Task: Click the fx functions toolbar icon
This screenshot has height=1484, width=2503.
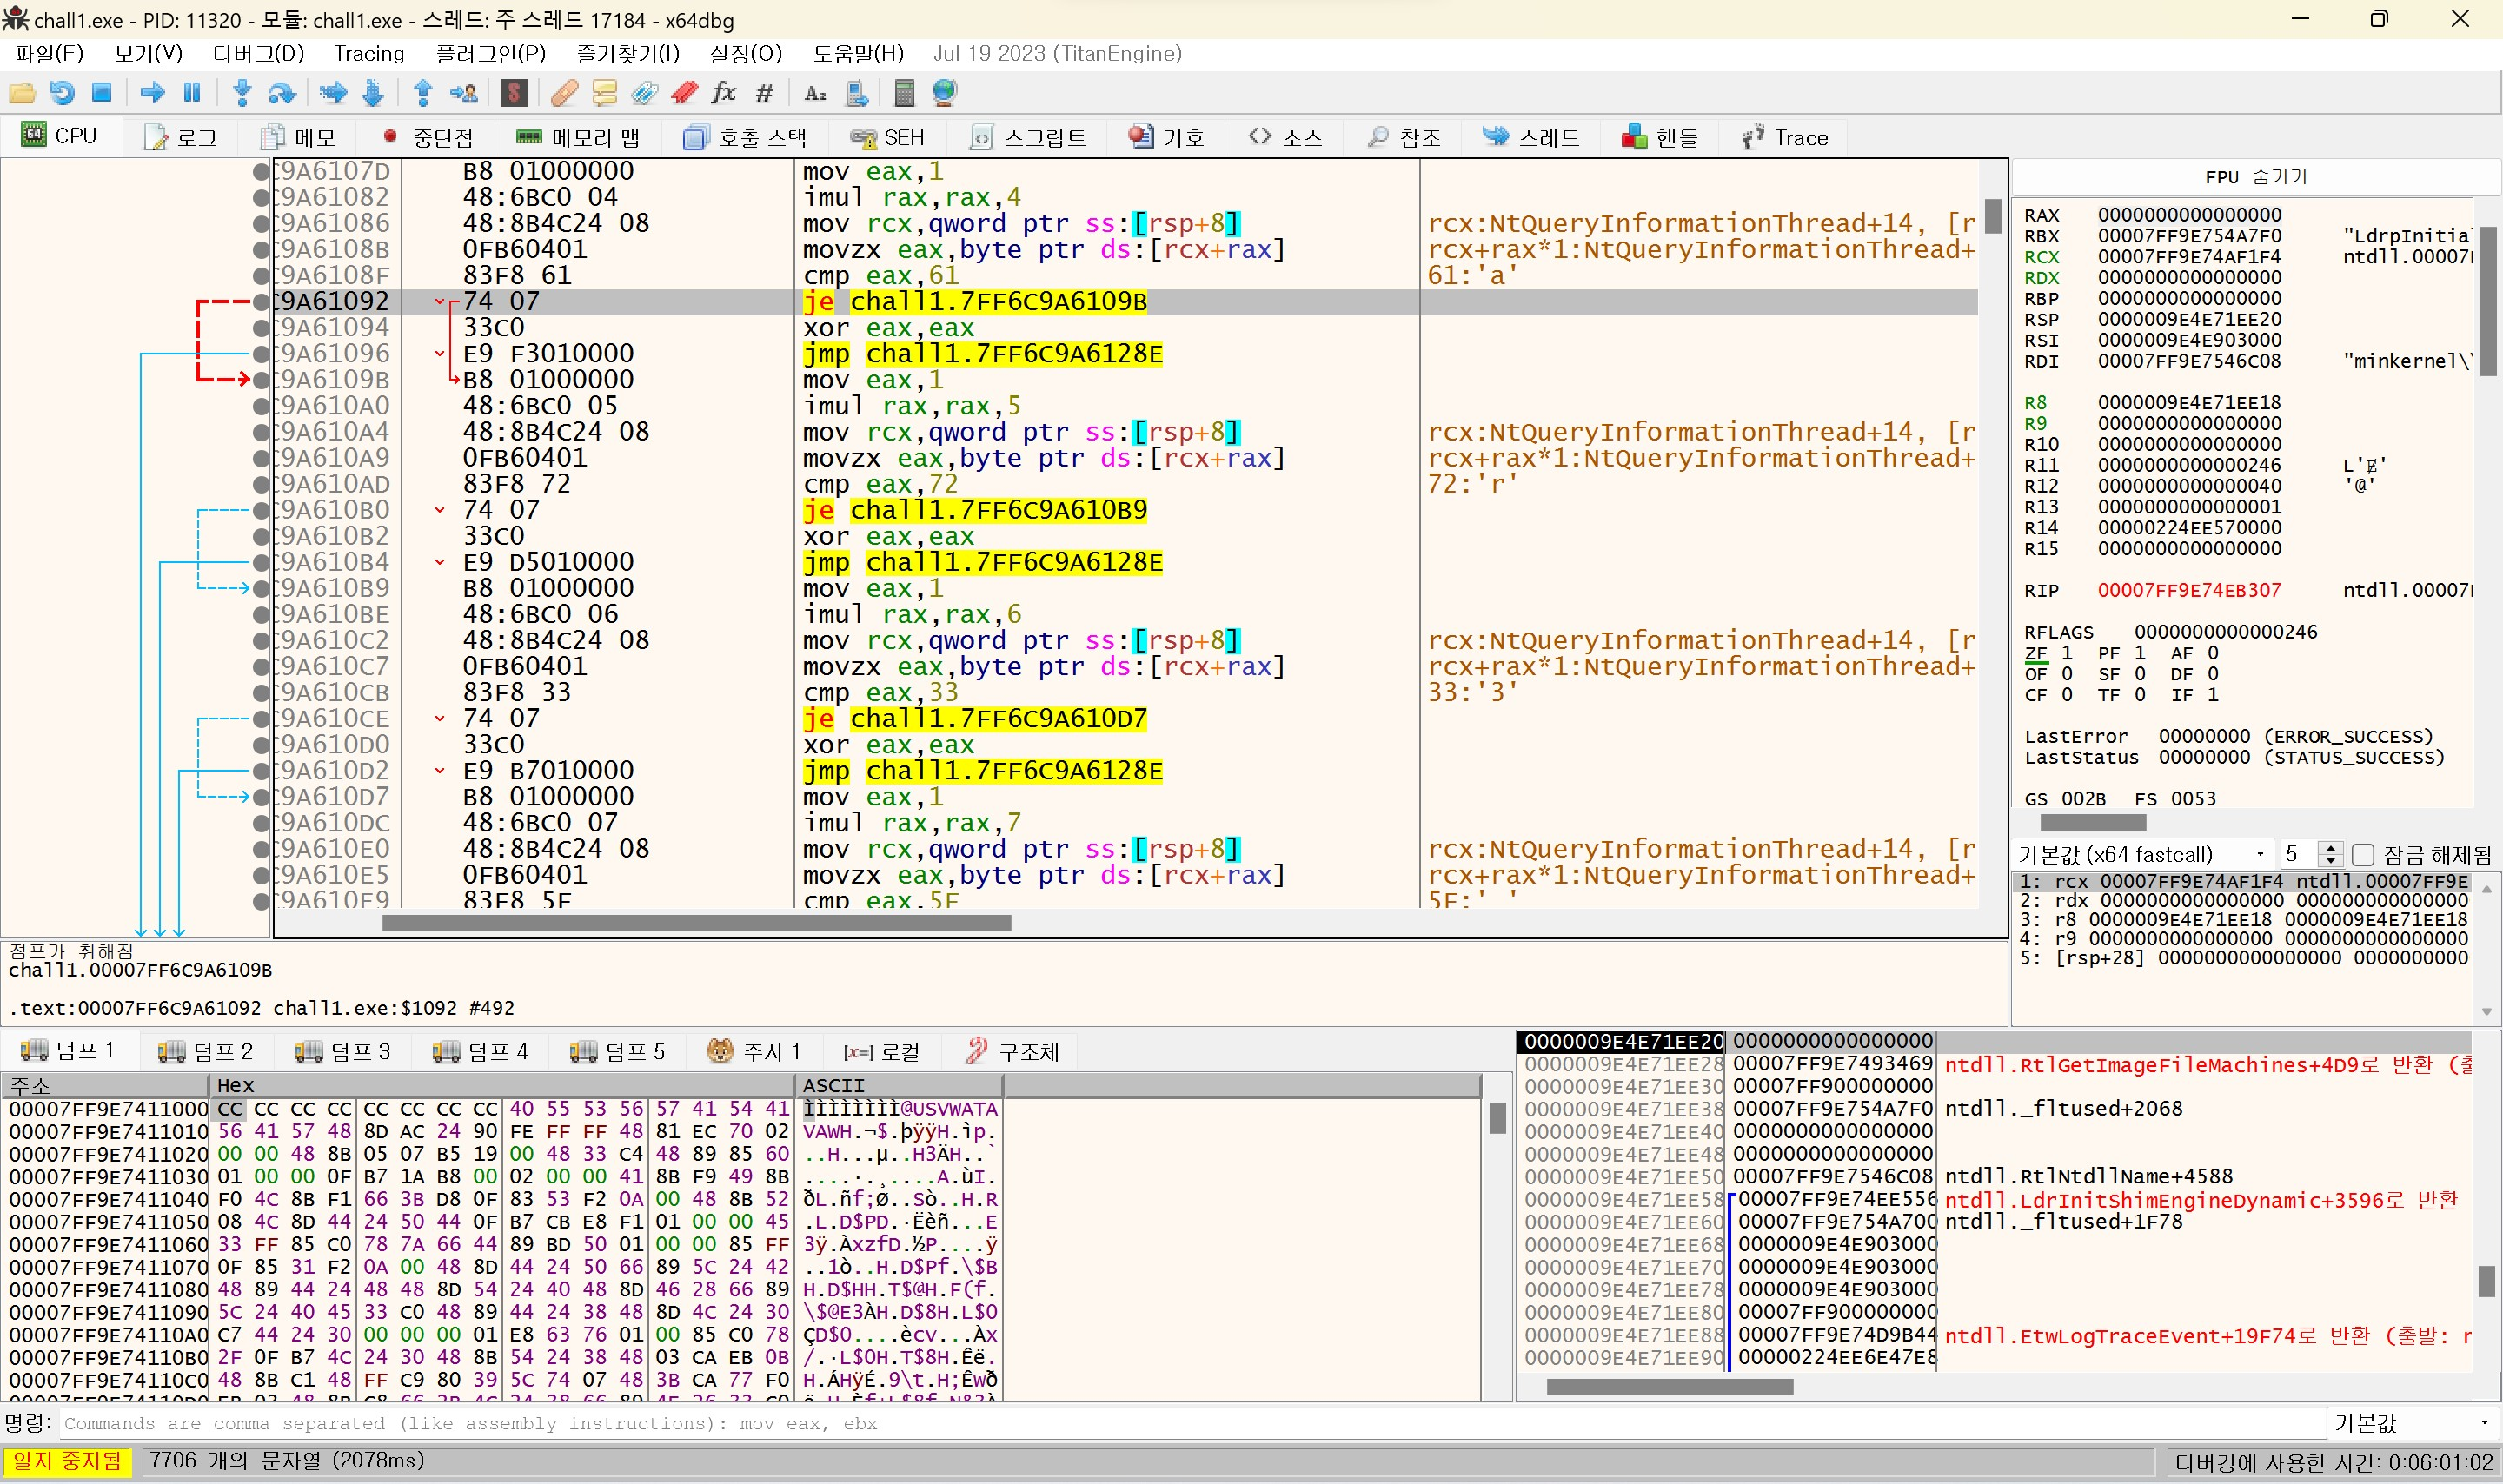Action: (x=723, y=93)
